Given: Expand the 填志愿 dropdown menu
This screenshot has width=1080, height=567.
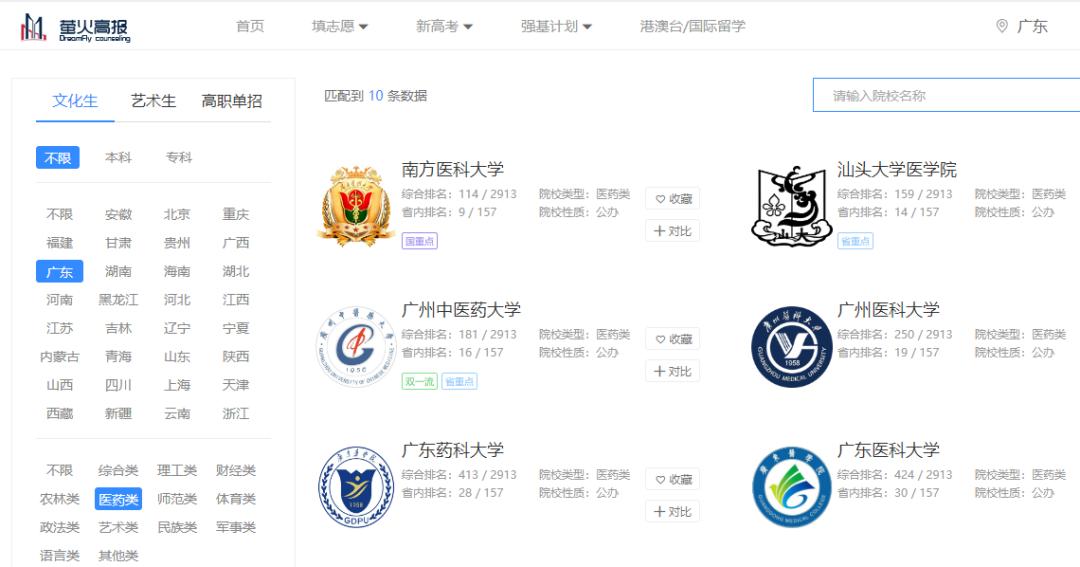Looking at the screenshot, I should [340, 26].
